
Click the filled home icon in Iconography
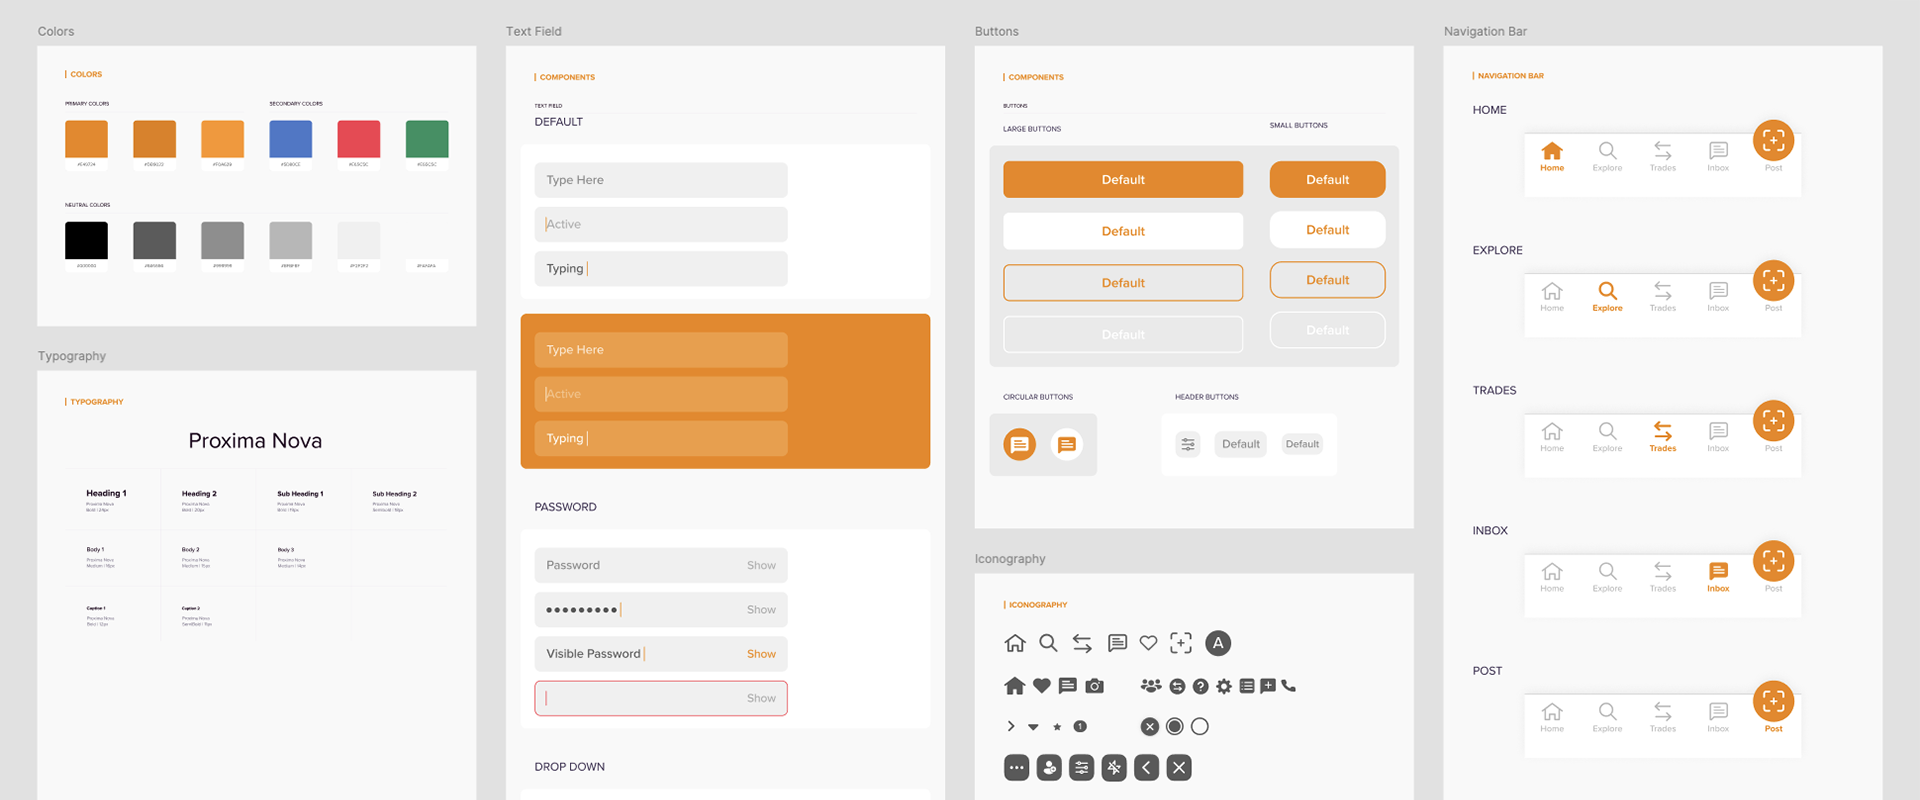(x=1015, y=686)
